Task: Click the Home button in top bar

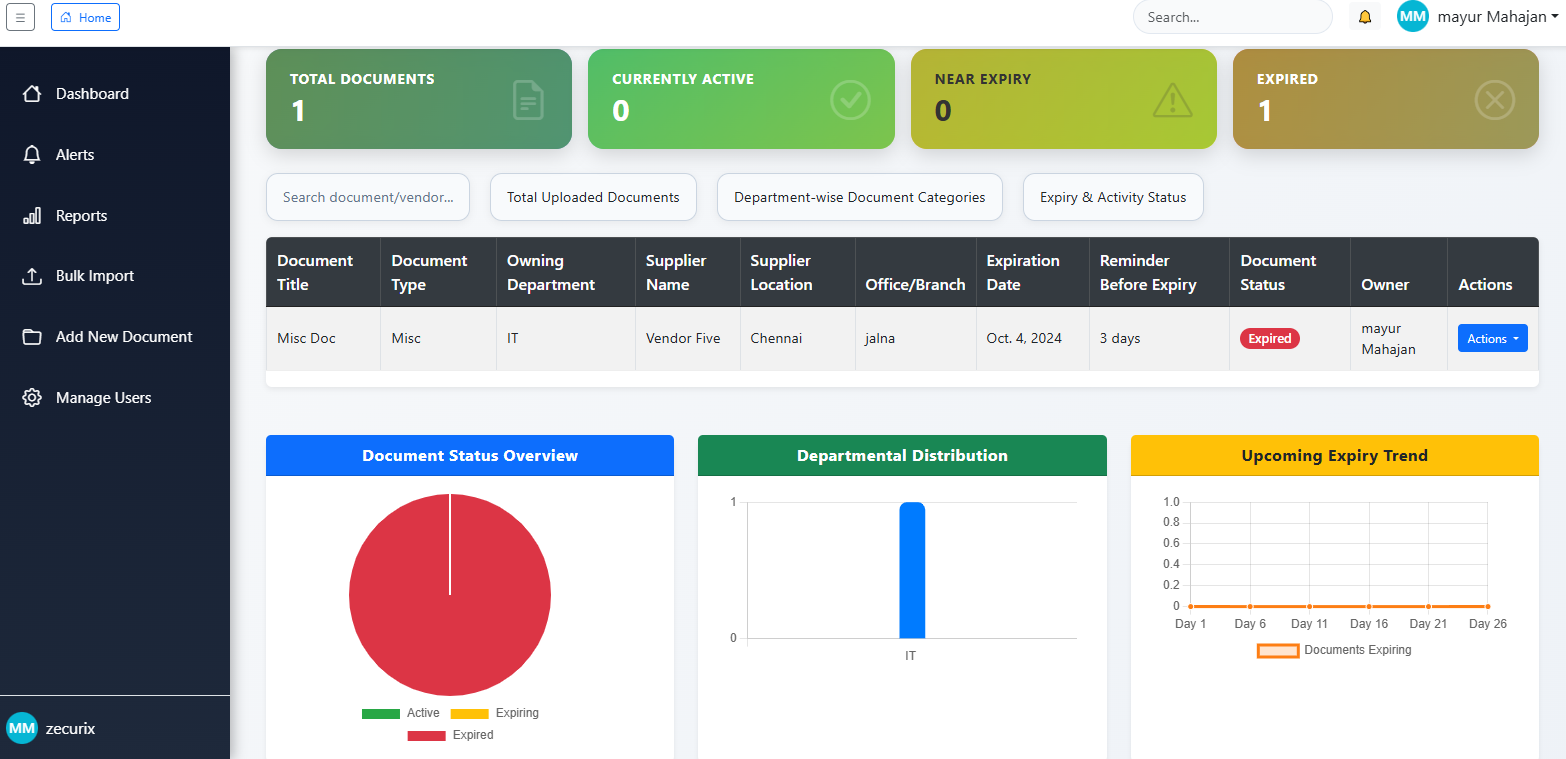Action: pyautogui.click(x=85, y=17)
